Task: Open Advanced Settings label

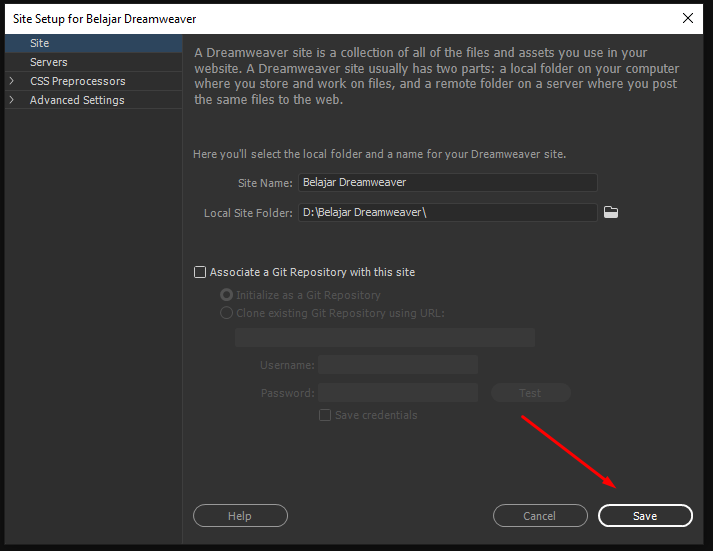Action: tap(77, 100)
